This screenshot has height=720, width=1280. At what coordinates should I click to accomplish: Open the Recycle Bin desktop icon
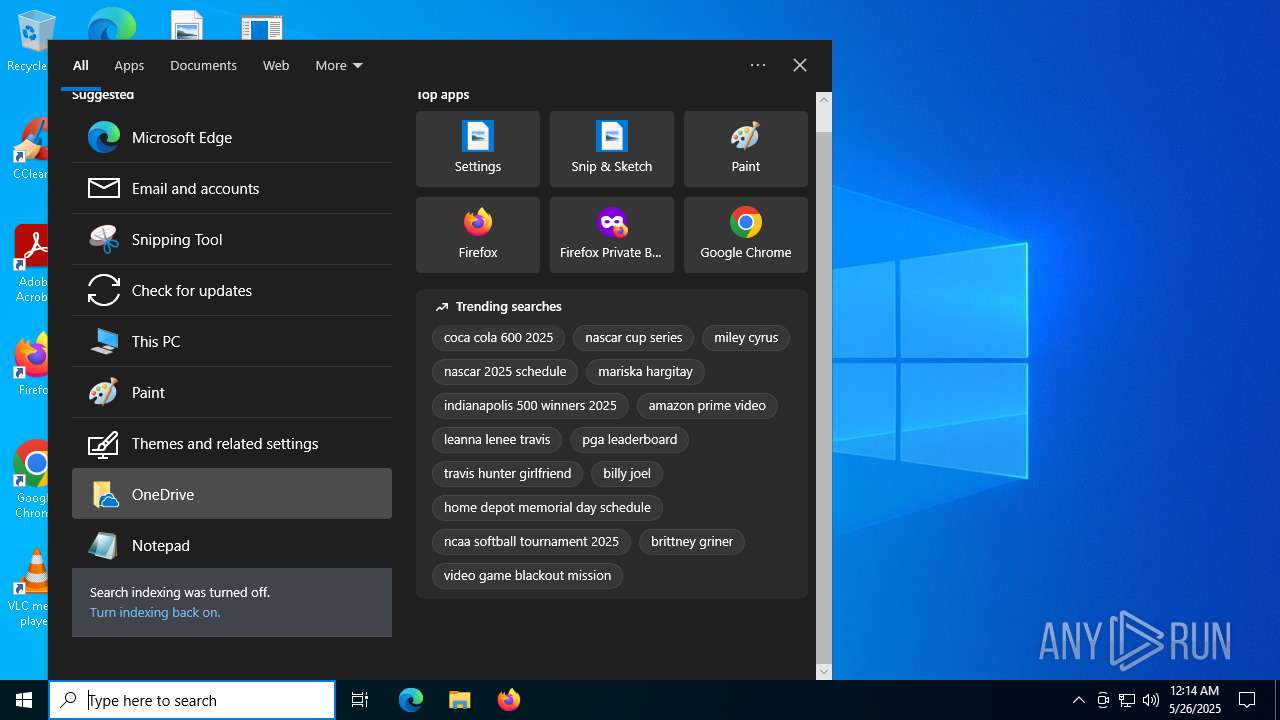click(30, 40)
